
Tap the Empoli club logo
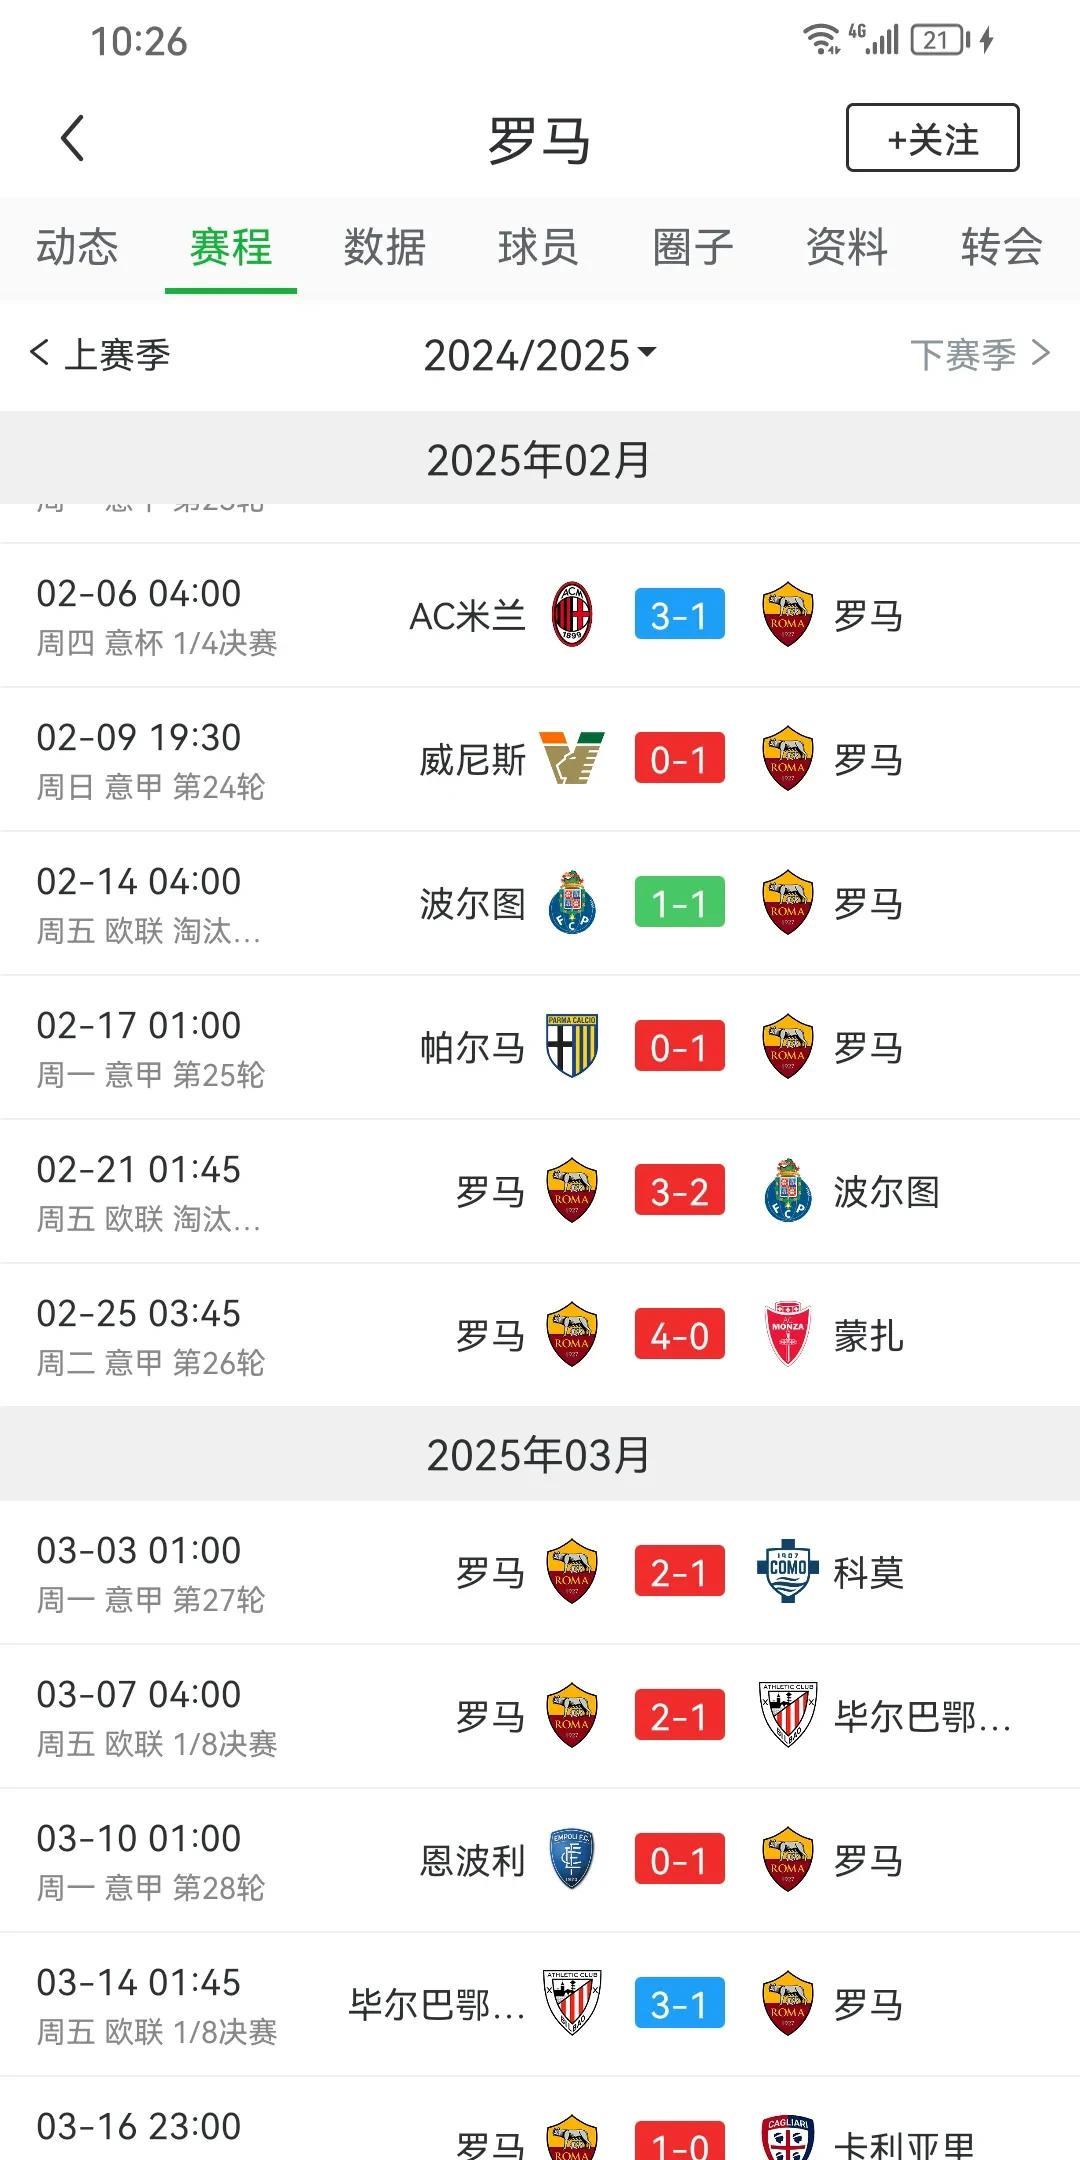[x=572, y=1859]
